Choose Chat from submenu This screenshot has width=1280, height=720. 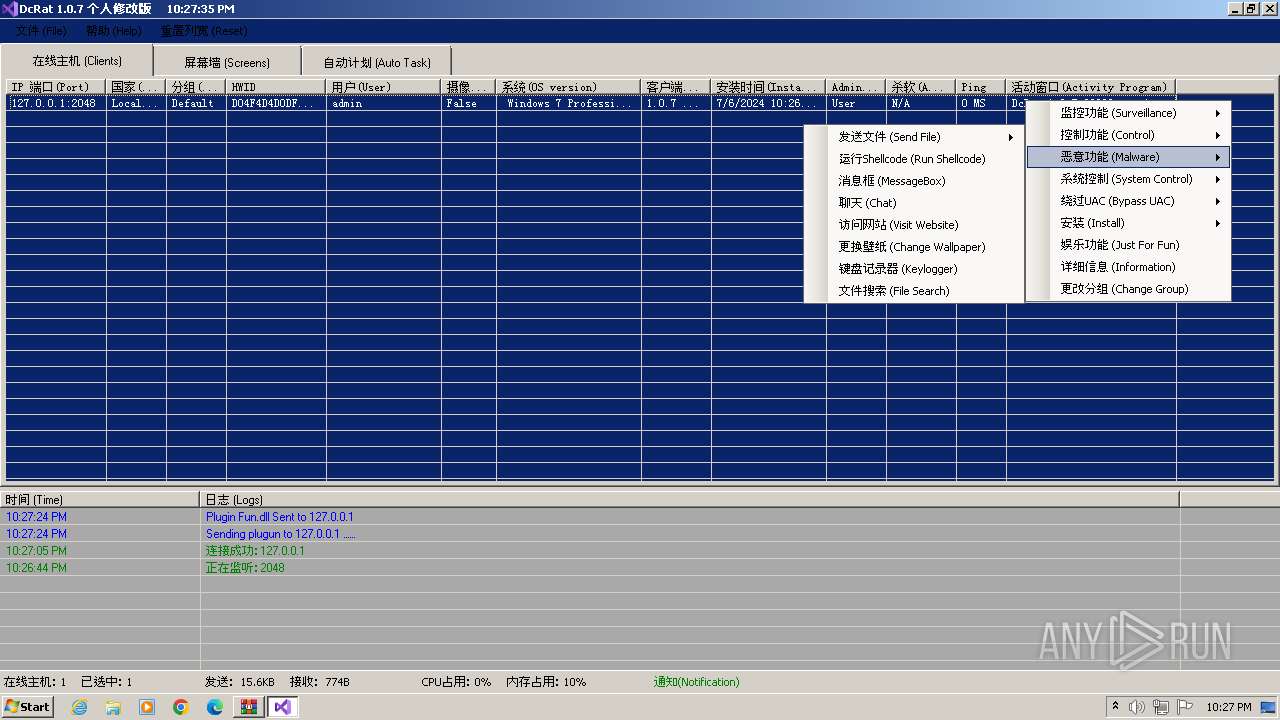pyautogui.click(x=914, y=203)
